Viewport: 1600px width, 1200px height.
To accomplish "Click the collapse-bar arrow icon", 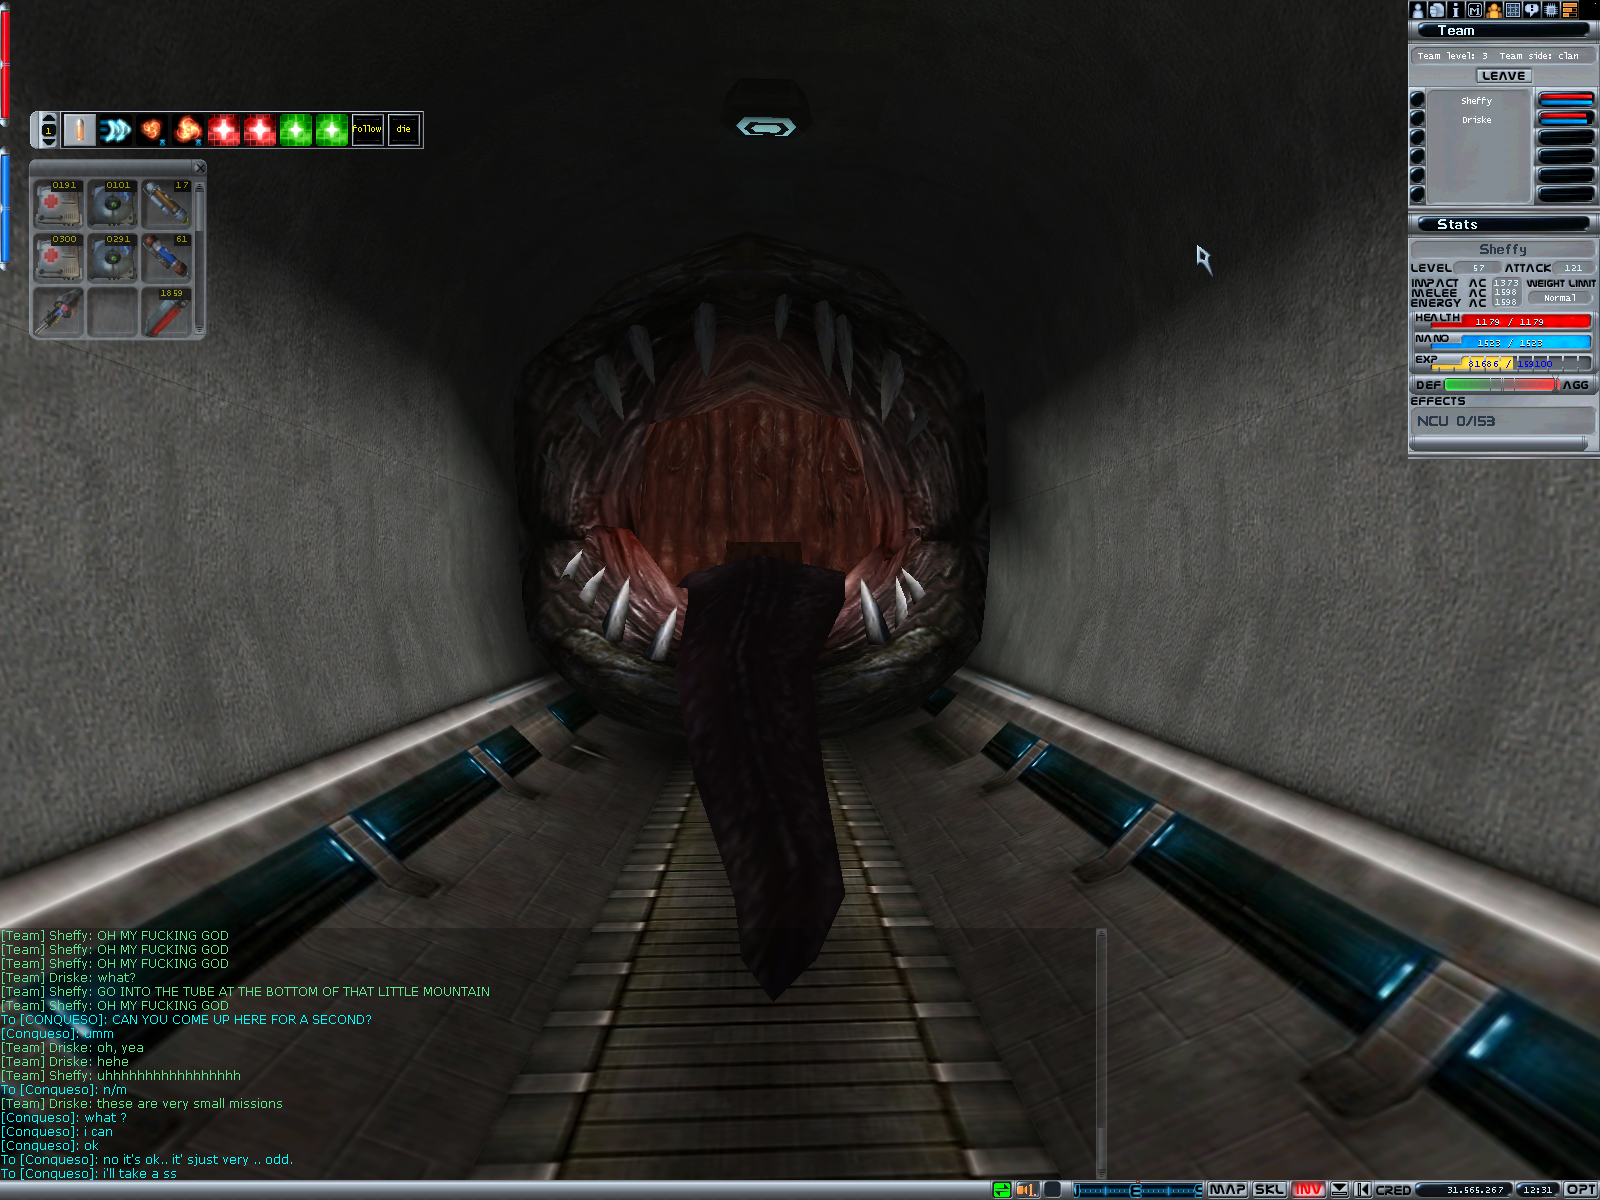I will pyautogui.click(x=1361, y=1190).
